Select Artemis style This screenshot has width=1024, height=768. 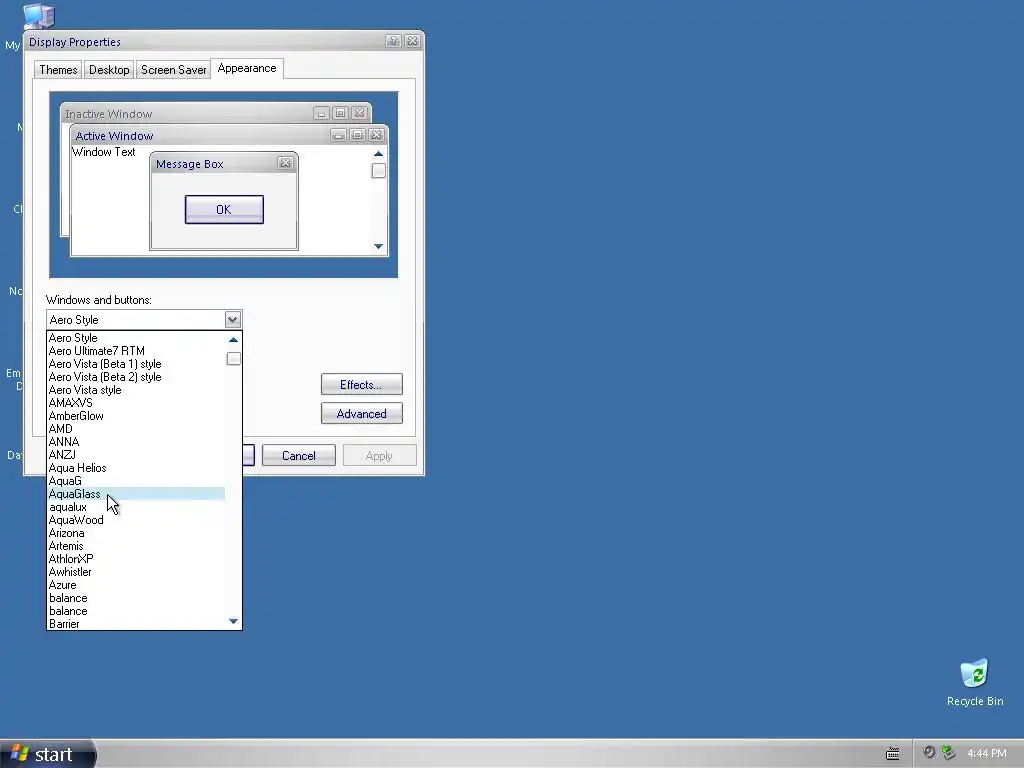pos(136,546)
